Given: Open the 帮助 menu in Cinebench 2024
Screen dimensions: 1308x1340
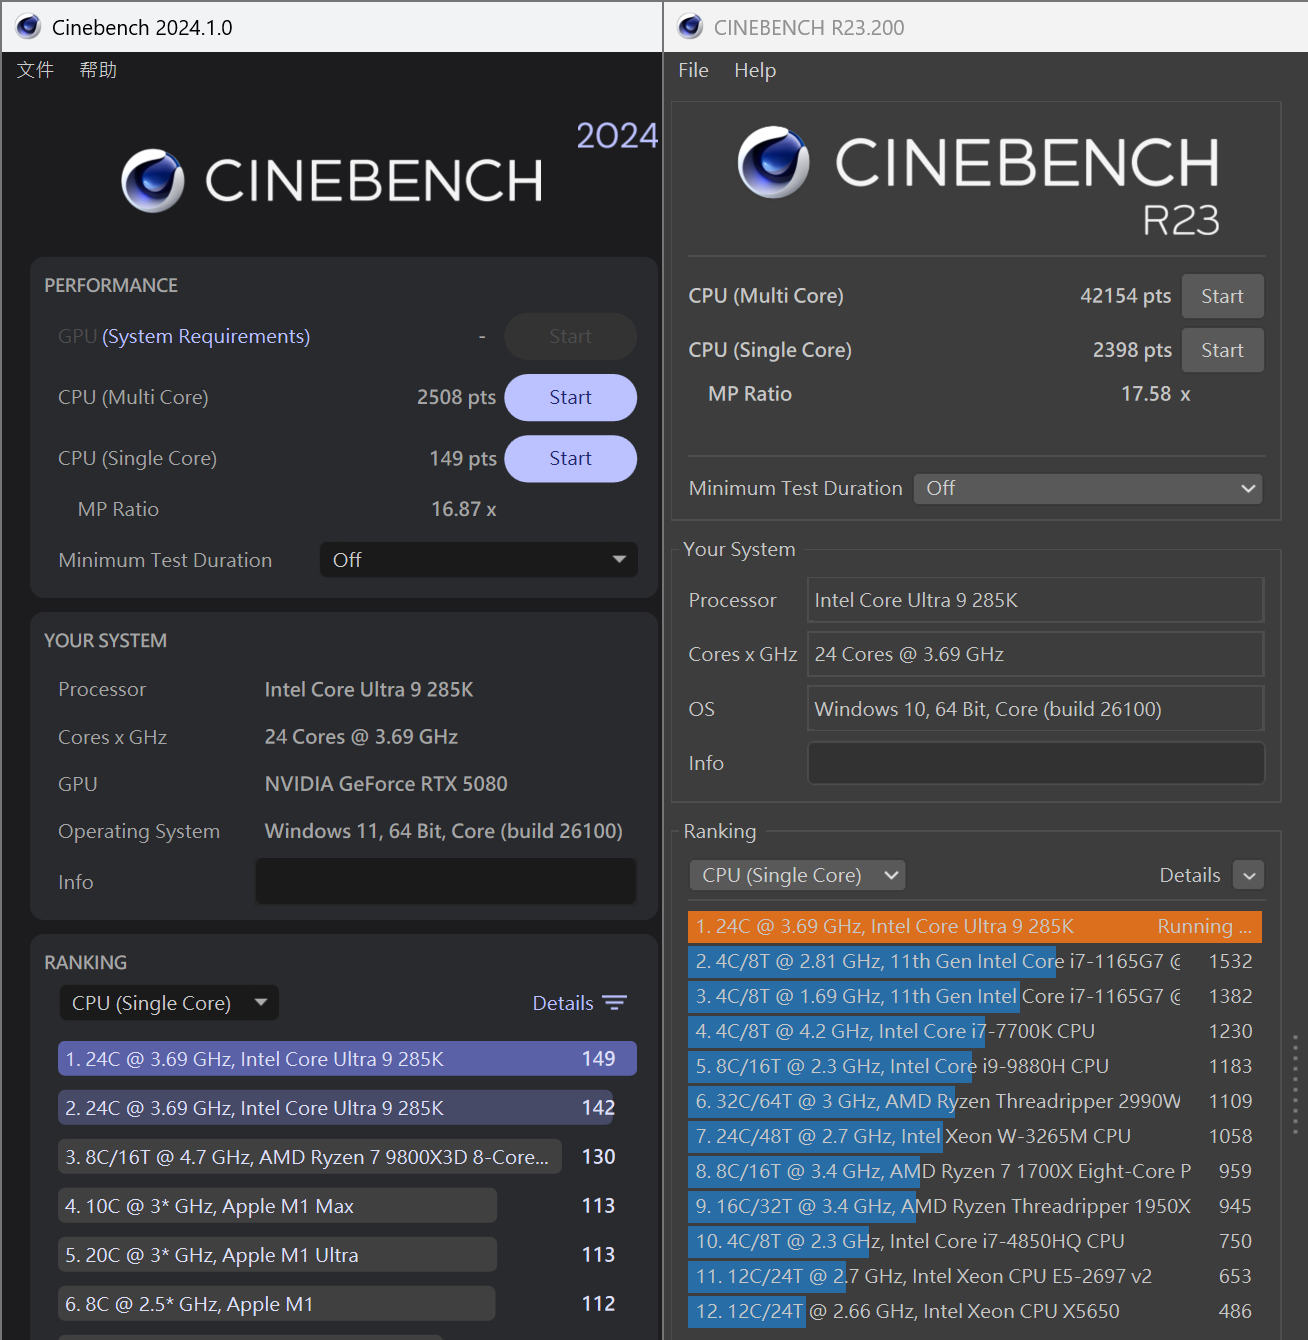Looking at the screenshot, I should coord(98,70).
